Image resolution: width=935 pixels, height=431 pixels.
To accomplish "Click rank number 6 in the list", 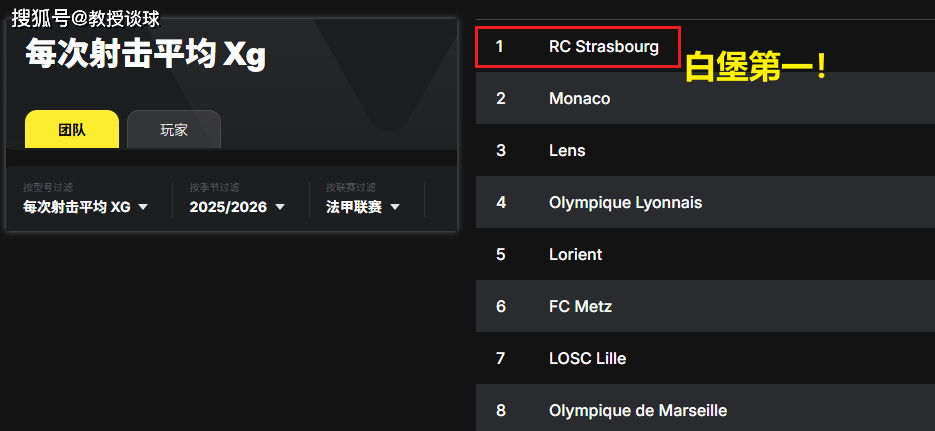I will [501, 307].
